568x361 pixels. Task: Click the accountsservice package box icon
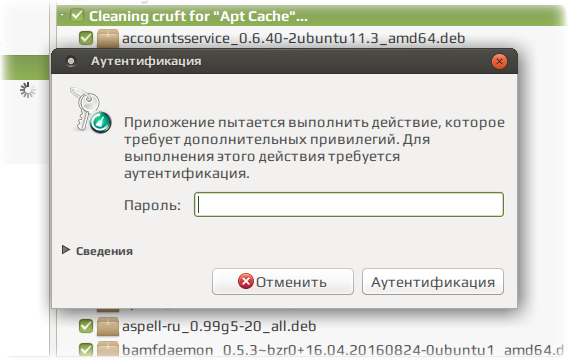[108, 38]
